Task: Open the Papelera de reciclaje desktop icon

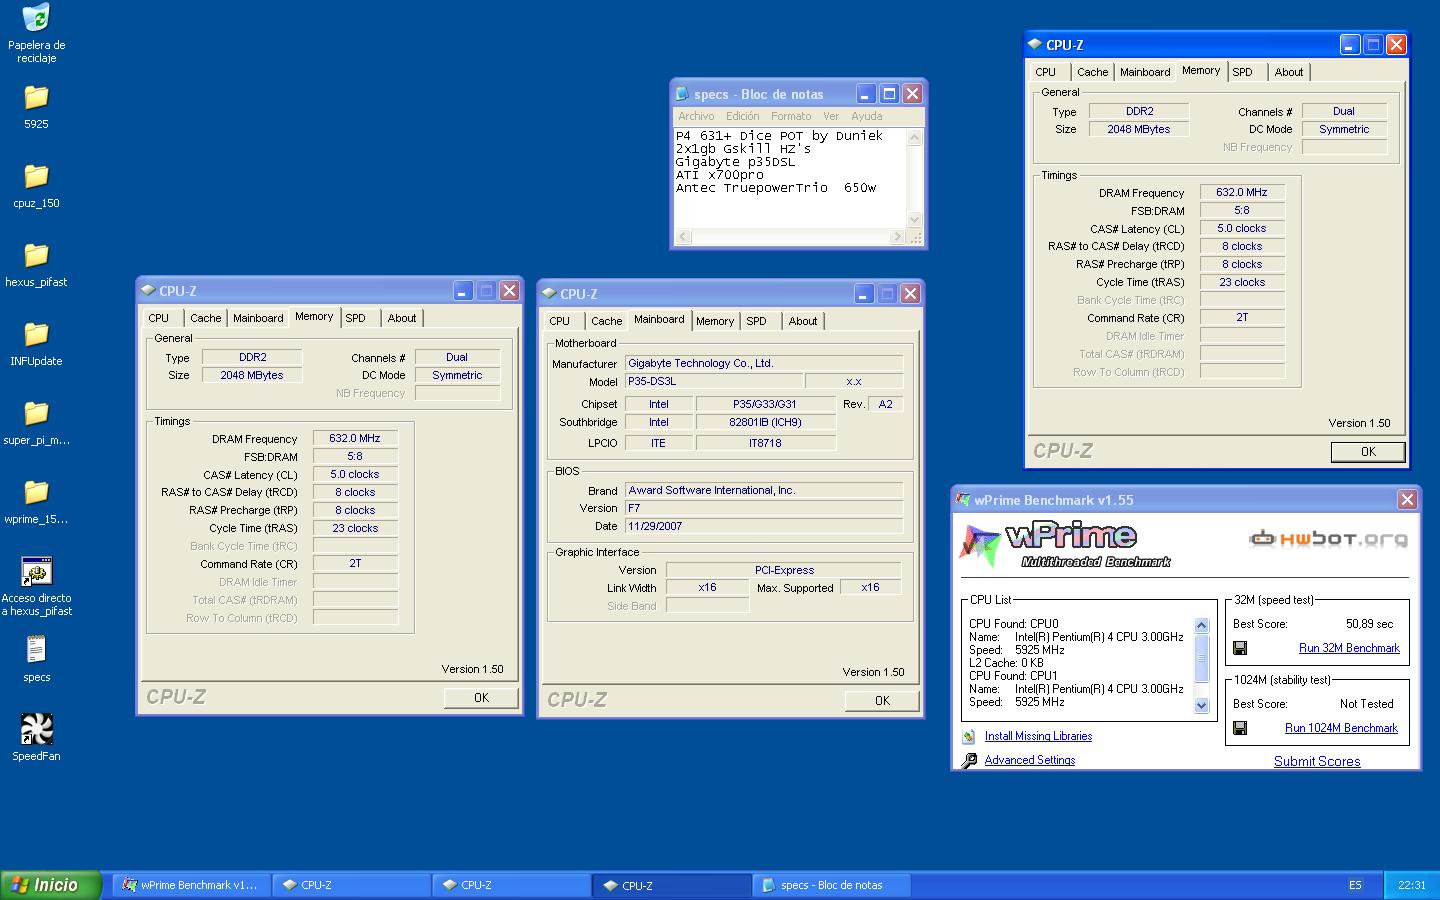Action: [x=36, y=17]
